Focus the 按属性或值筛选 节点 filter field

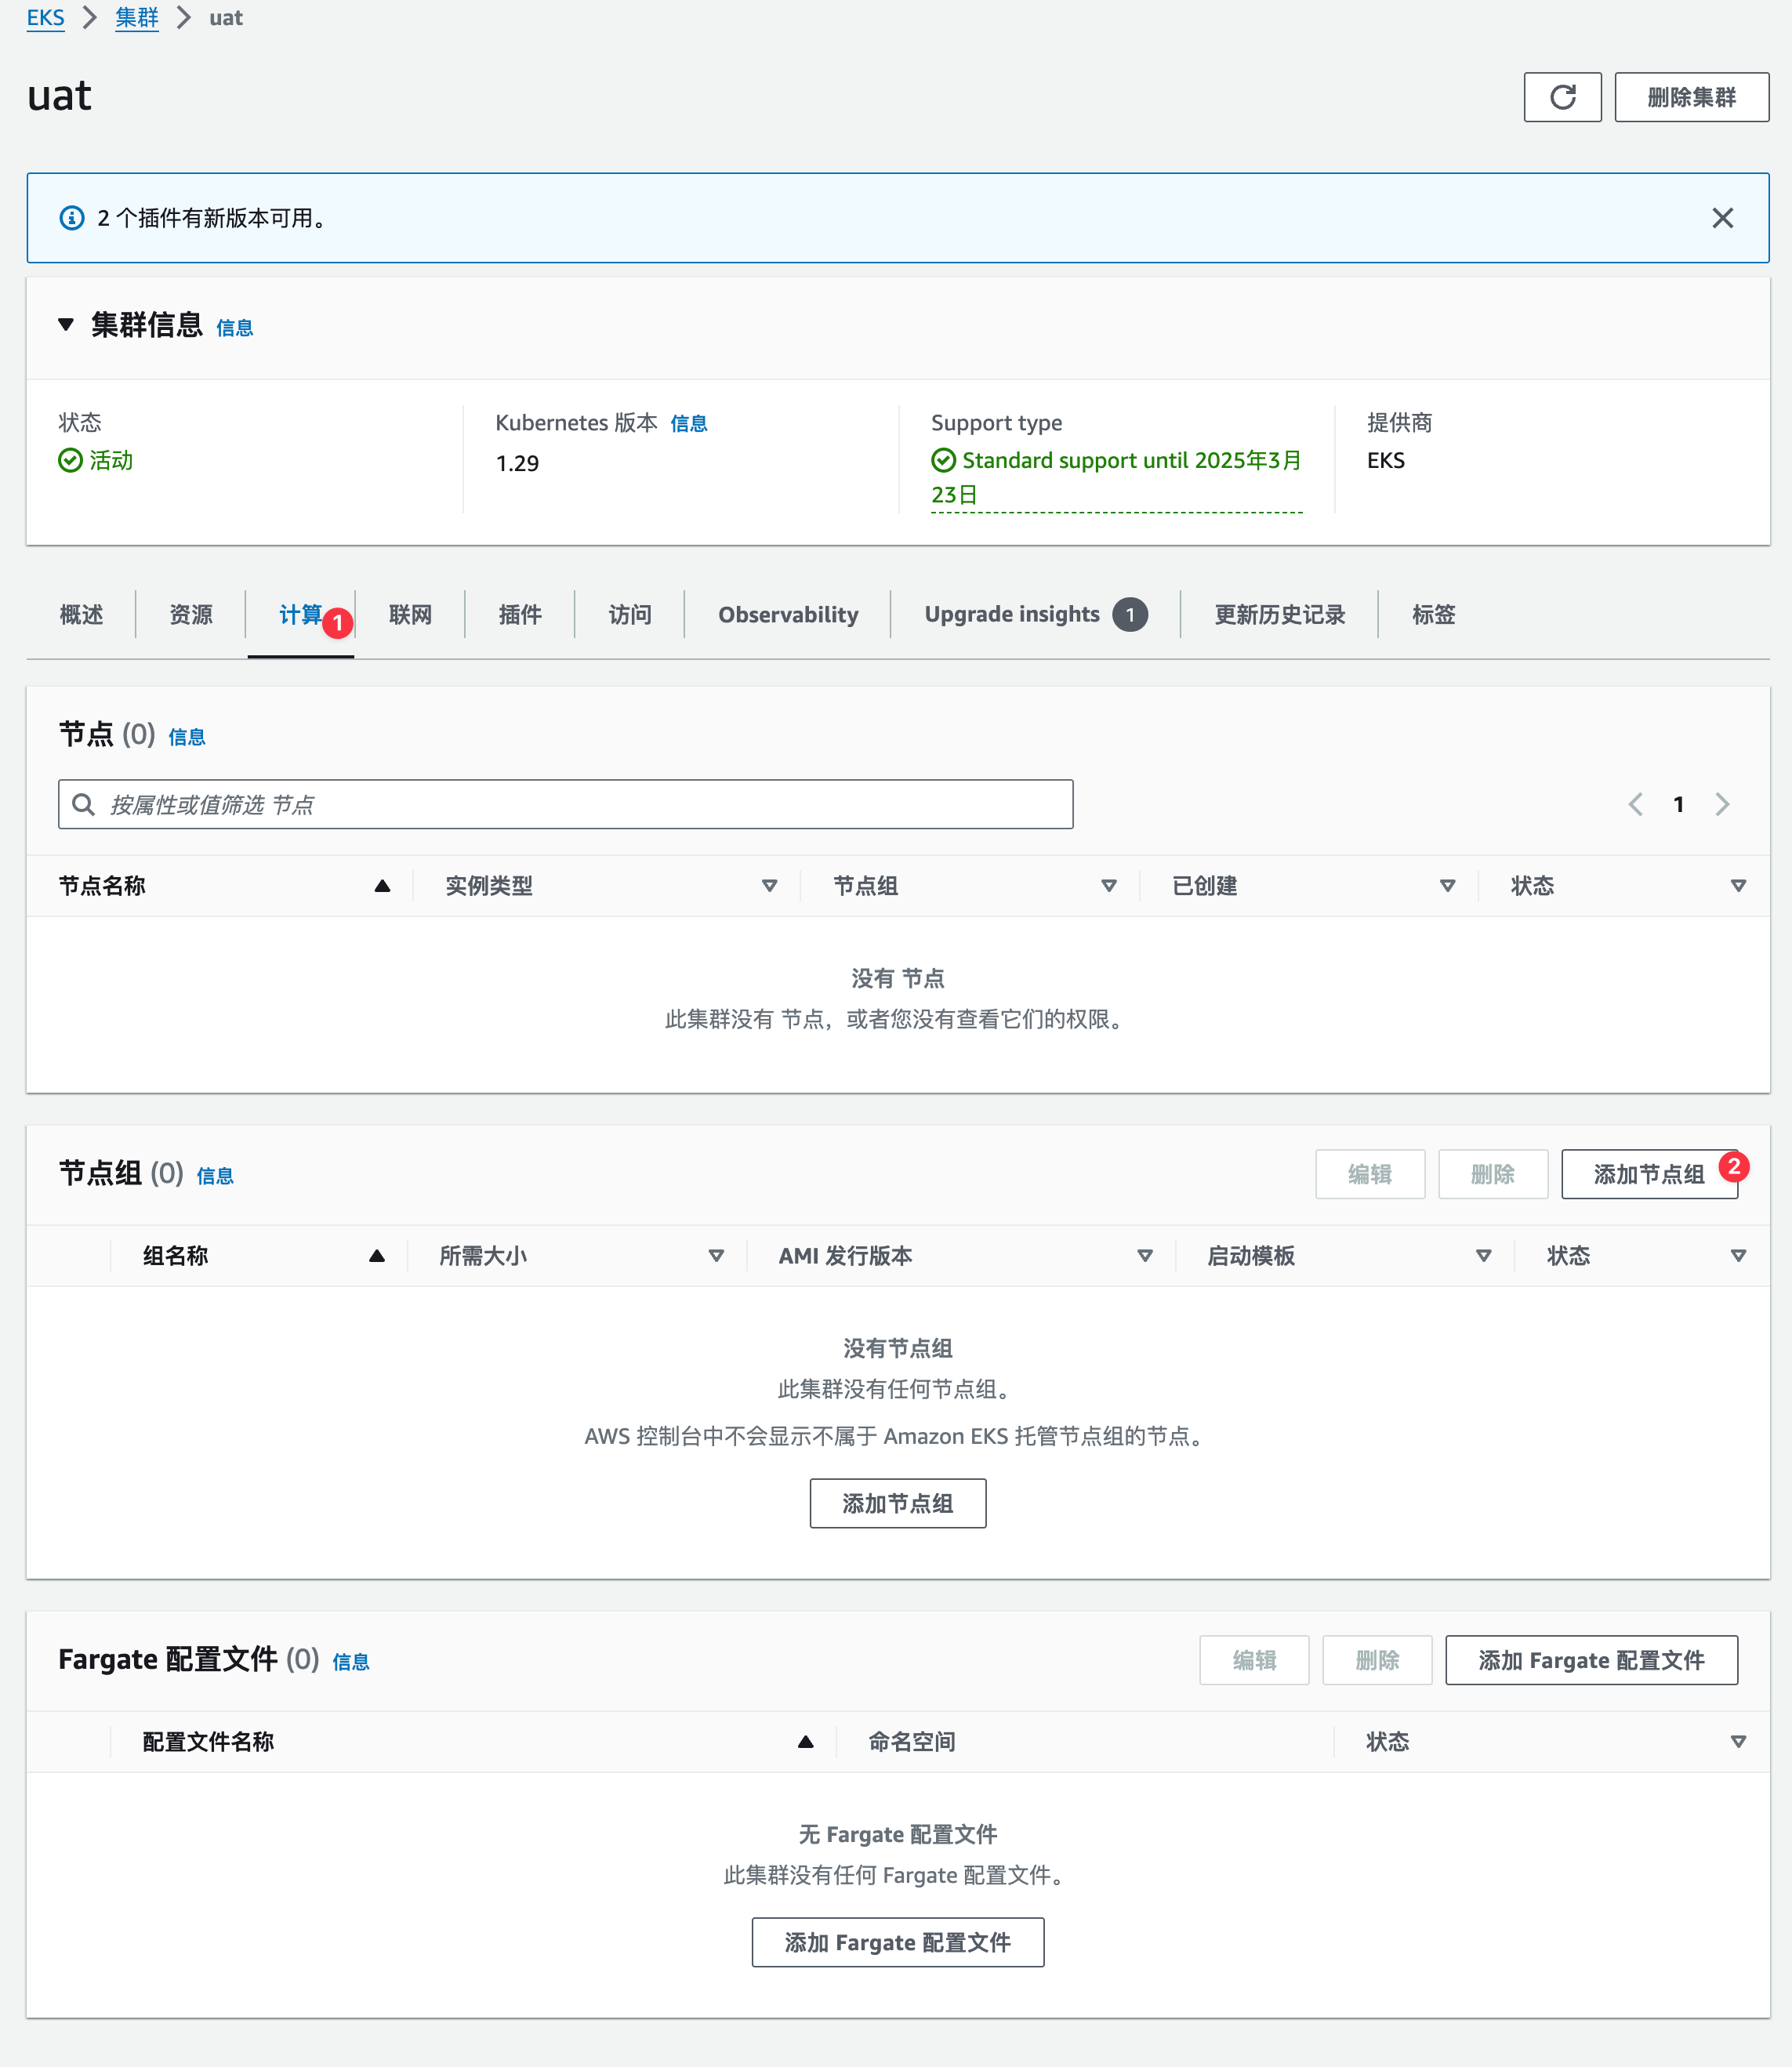(565, 804)
